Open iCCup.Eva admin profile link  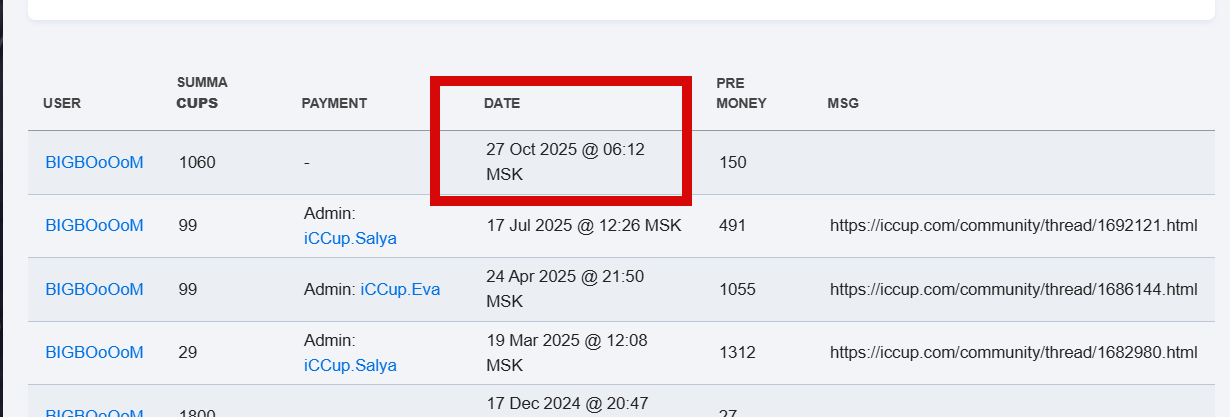click(400, 289)
